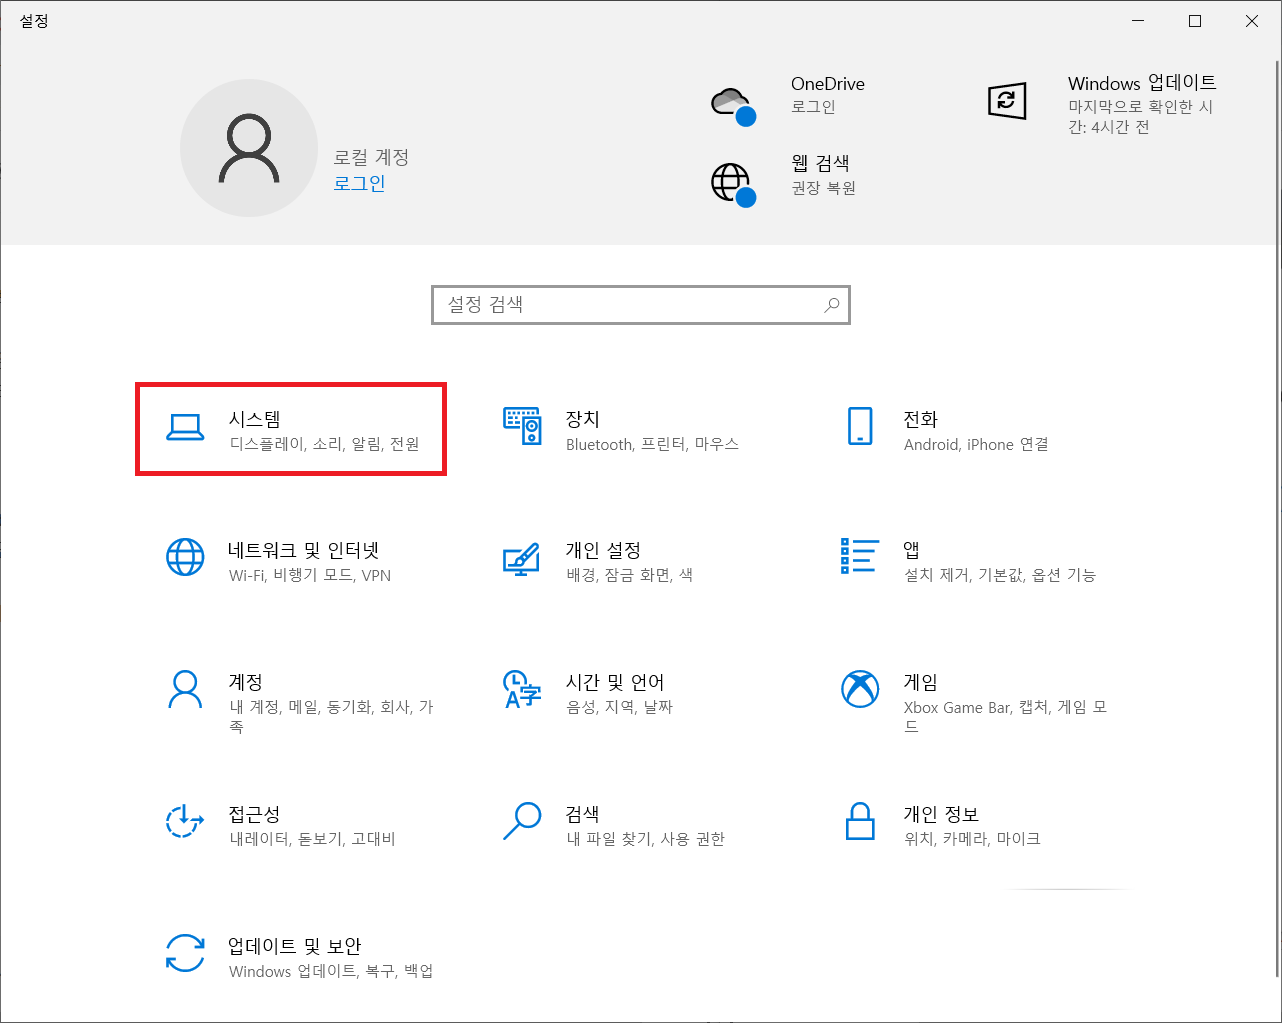Image resolution: width=1282 pixels, height=1023 pixels.
Task: Select the 게임 category title
Action: point(921,682)
